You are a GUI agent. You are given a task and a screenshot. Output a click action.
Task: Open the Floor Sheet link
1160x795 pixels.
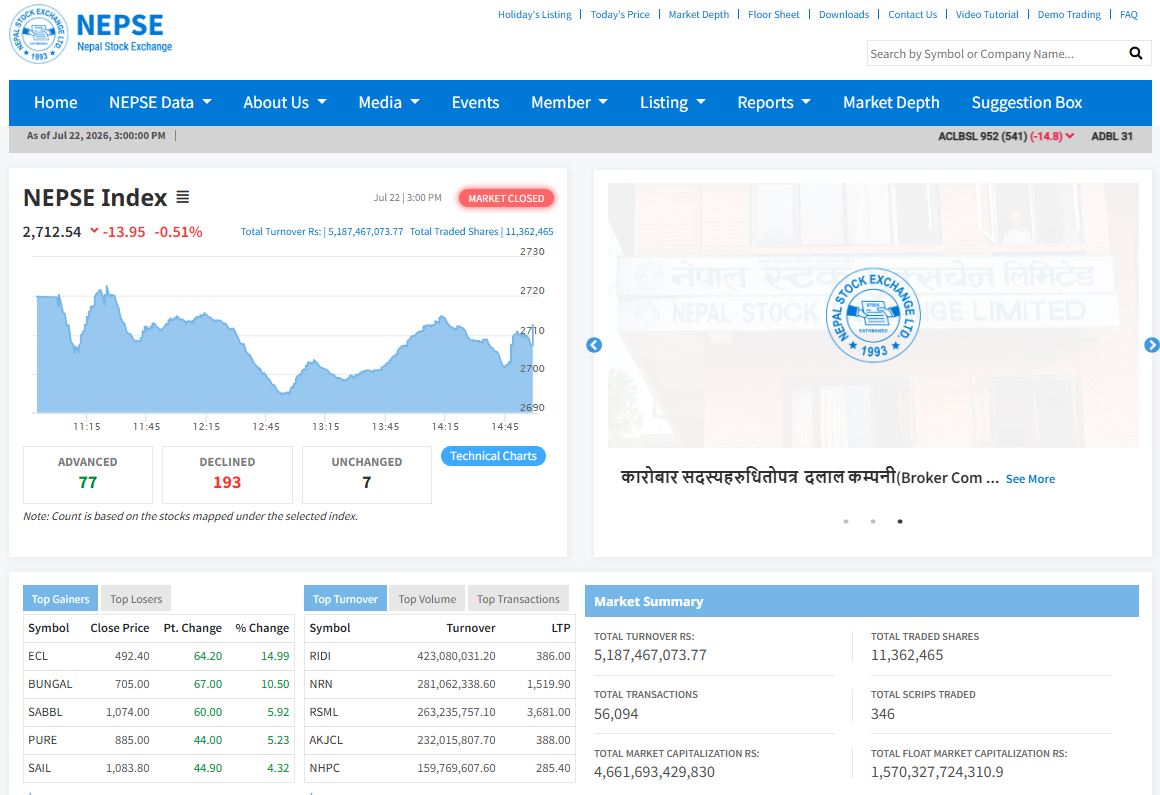coord(773,14)
